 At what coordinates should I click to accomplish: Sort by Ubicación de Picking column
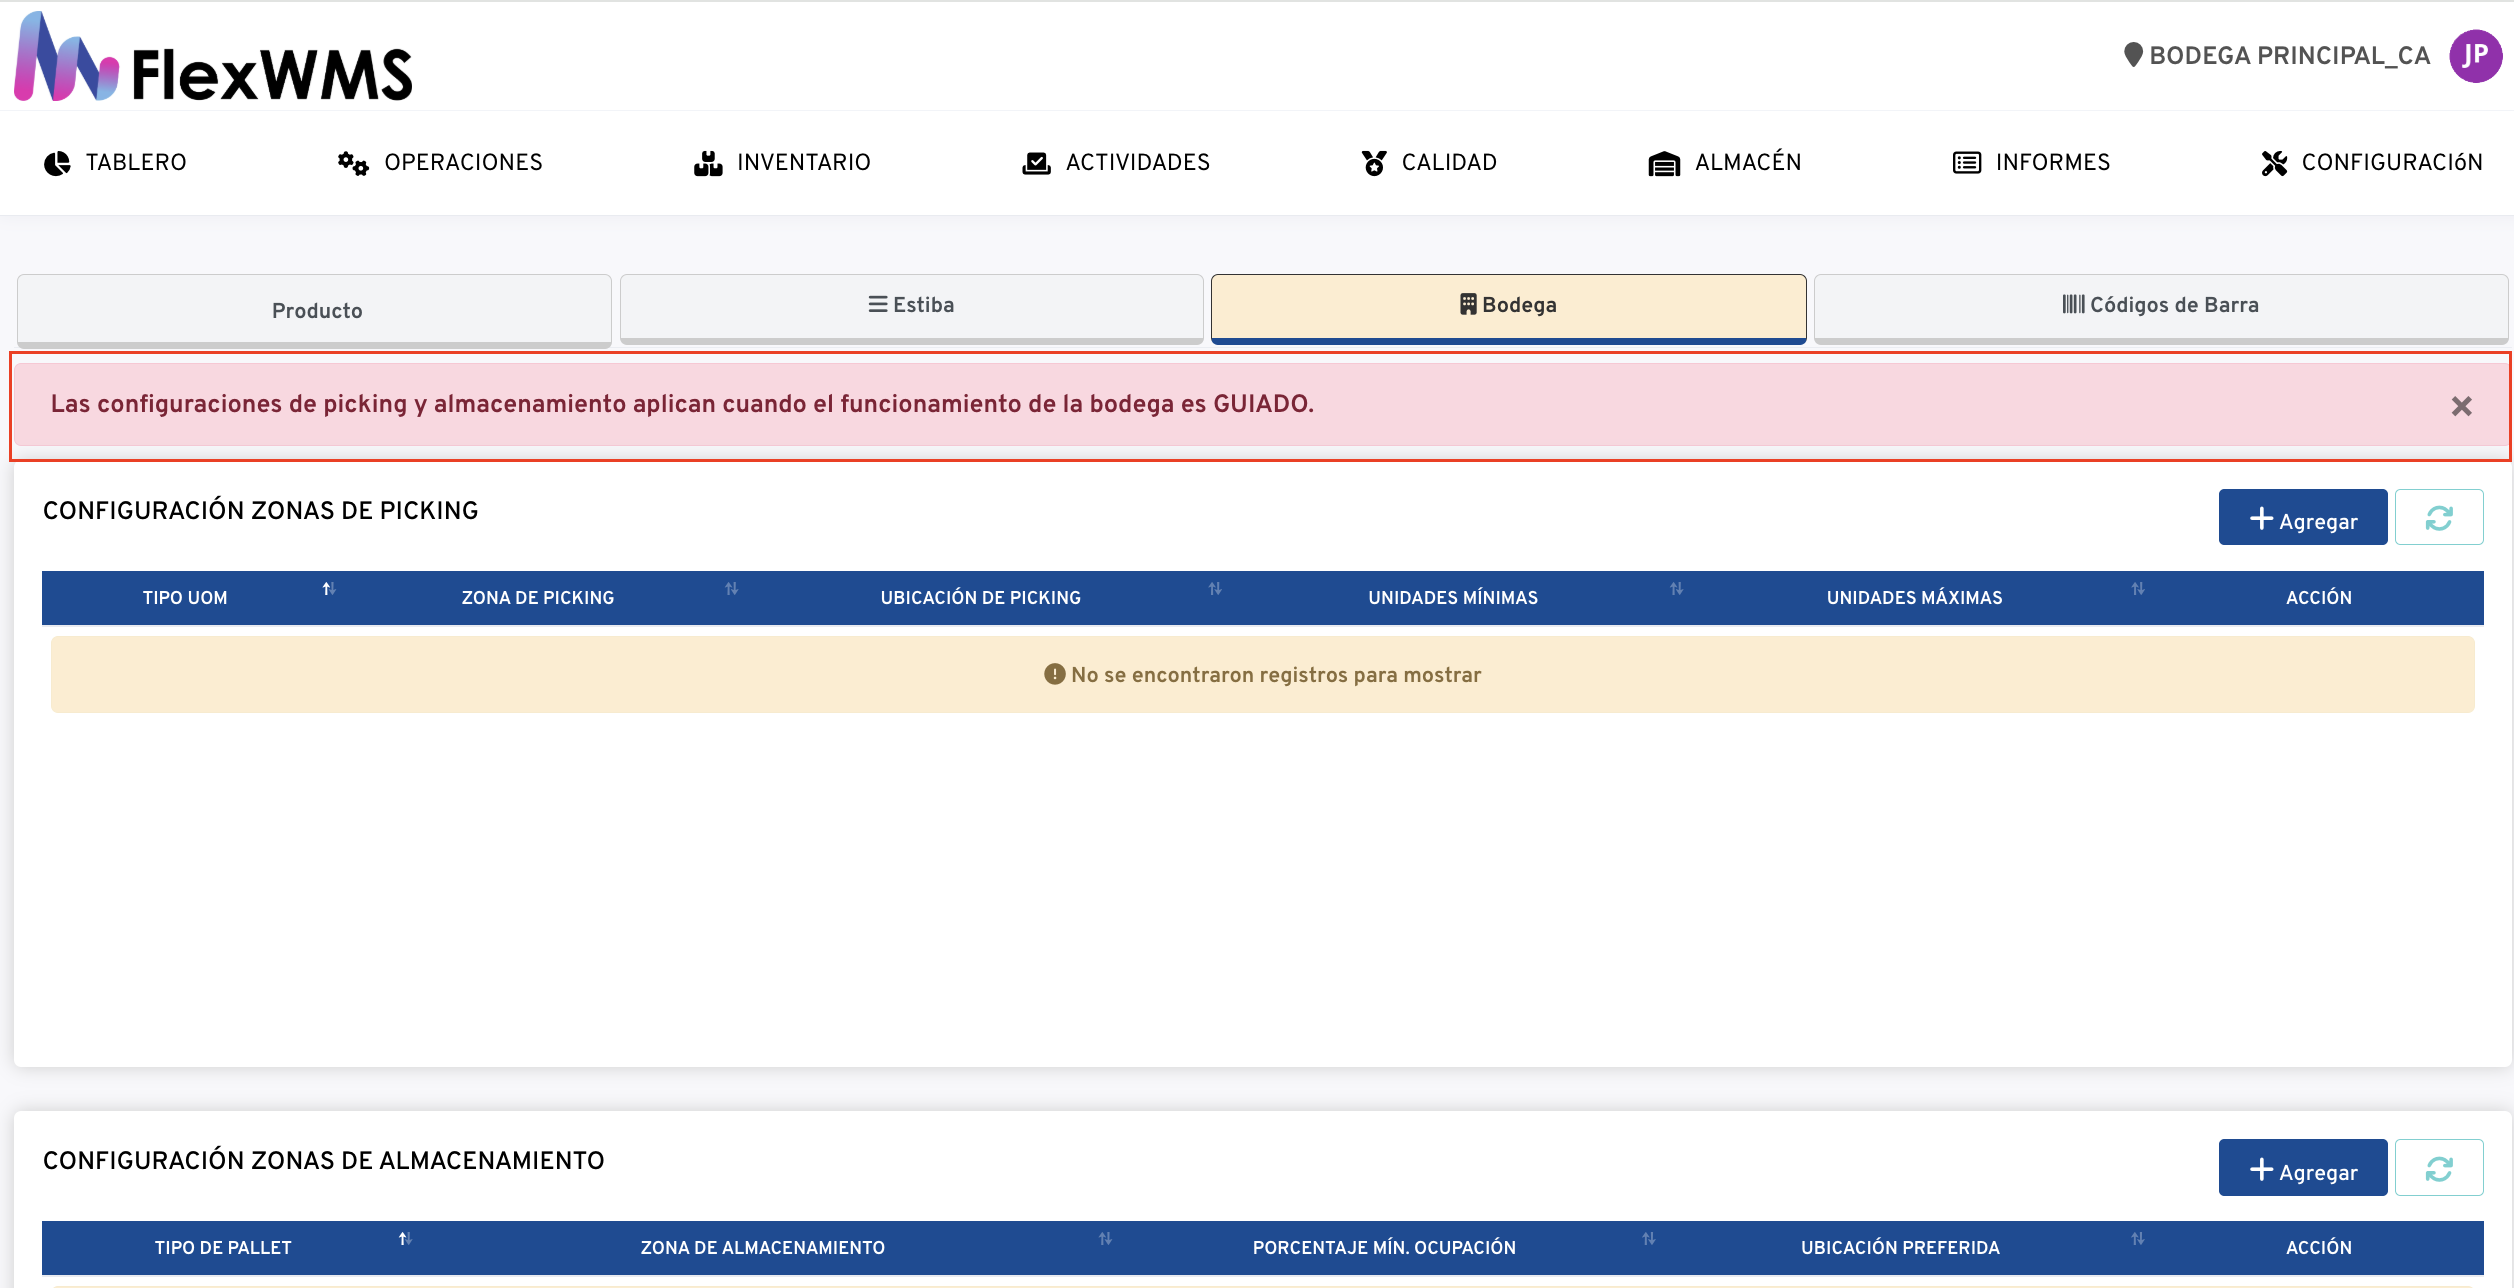1214,589
